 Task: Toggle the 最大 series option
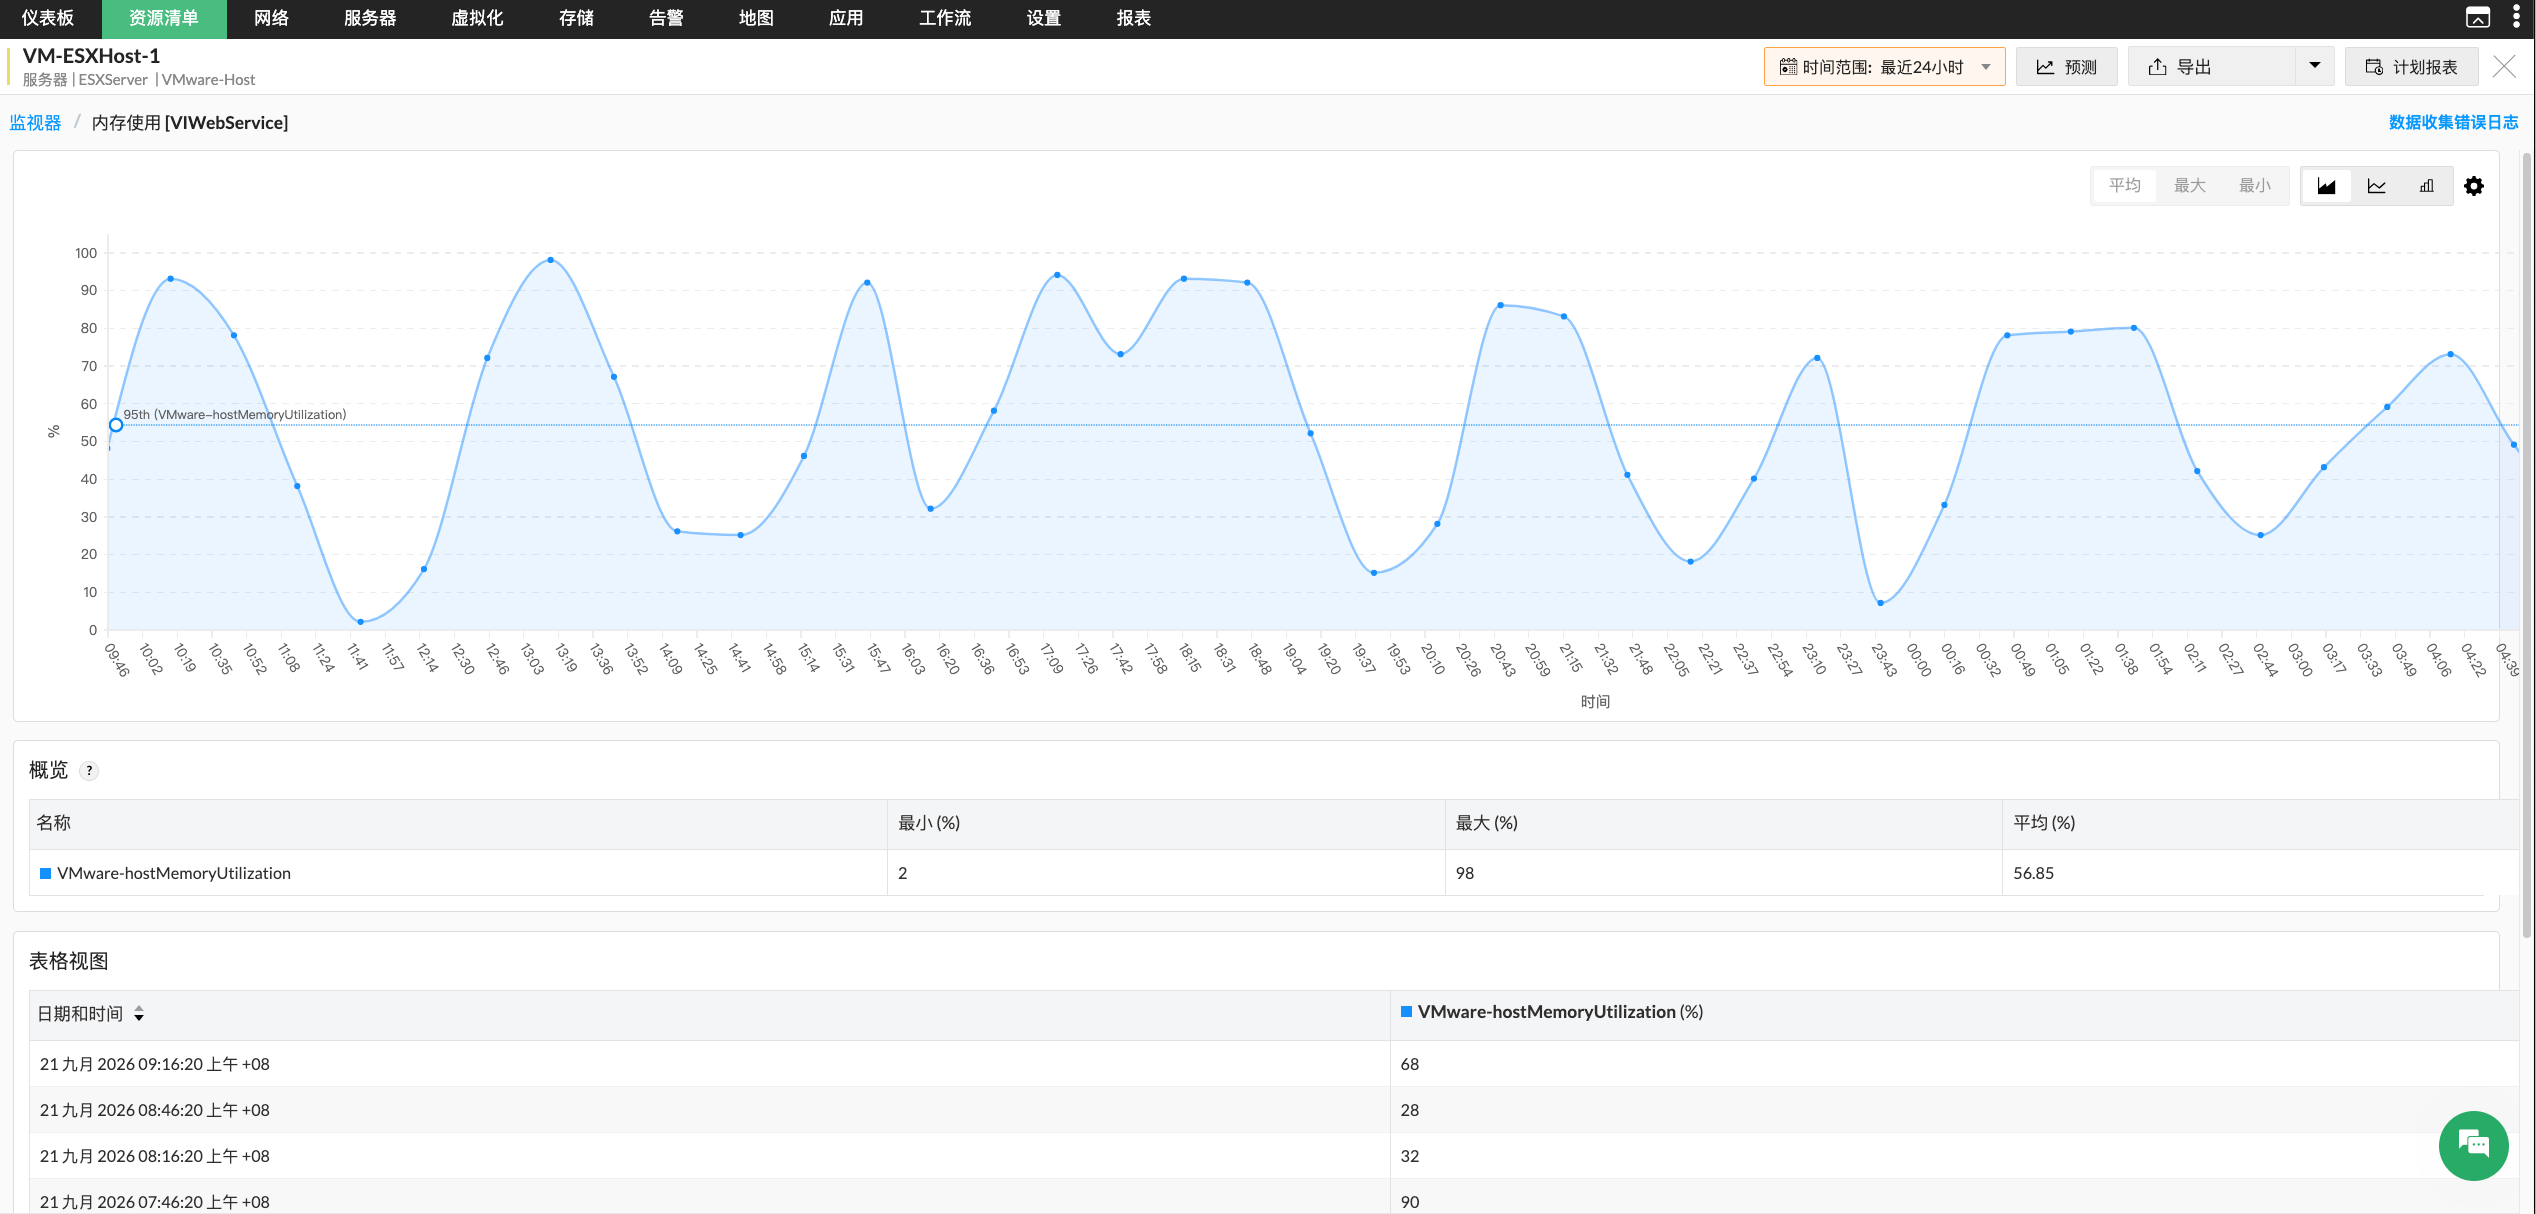[x=2190, y=186]
